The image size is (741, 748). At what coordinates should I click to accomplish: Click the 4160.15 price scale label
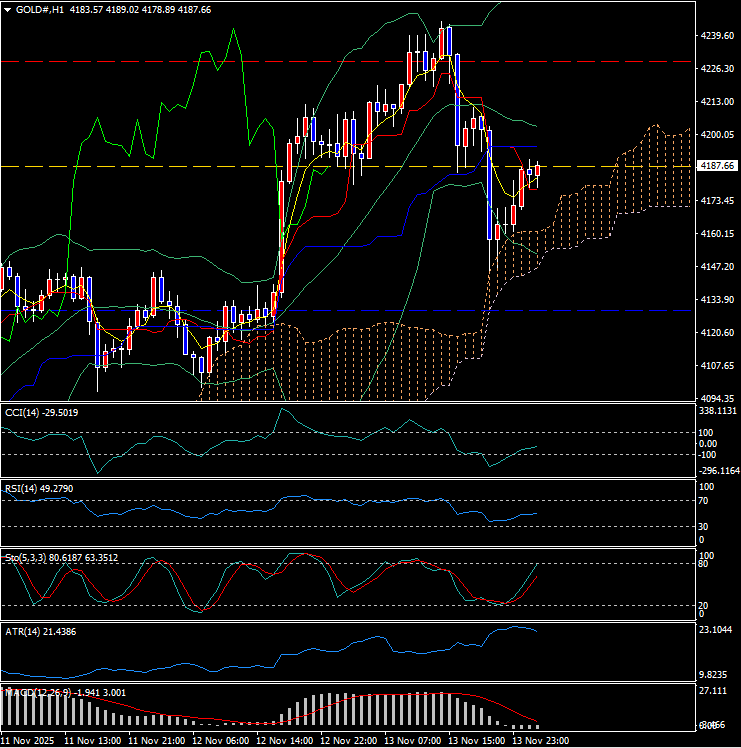pos(715,233)
